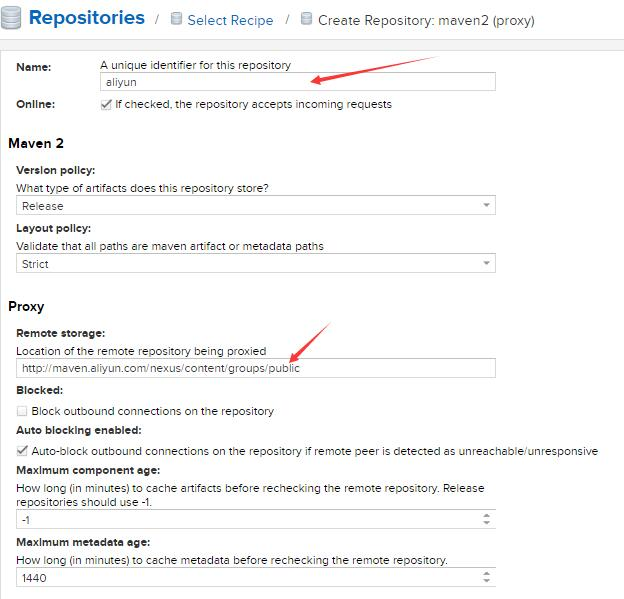Uncheck the Online checkbox

106,104
